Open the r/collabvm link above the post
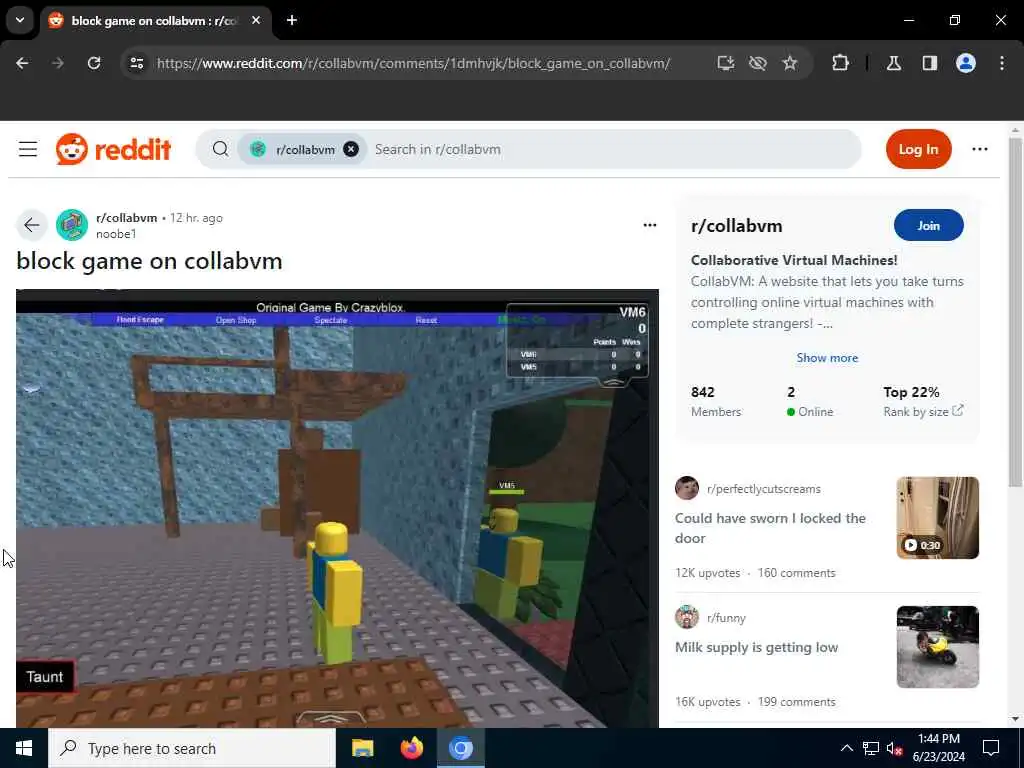The height and width of the screenshot is (768, 1024). [126, 217]
